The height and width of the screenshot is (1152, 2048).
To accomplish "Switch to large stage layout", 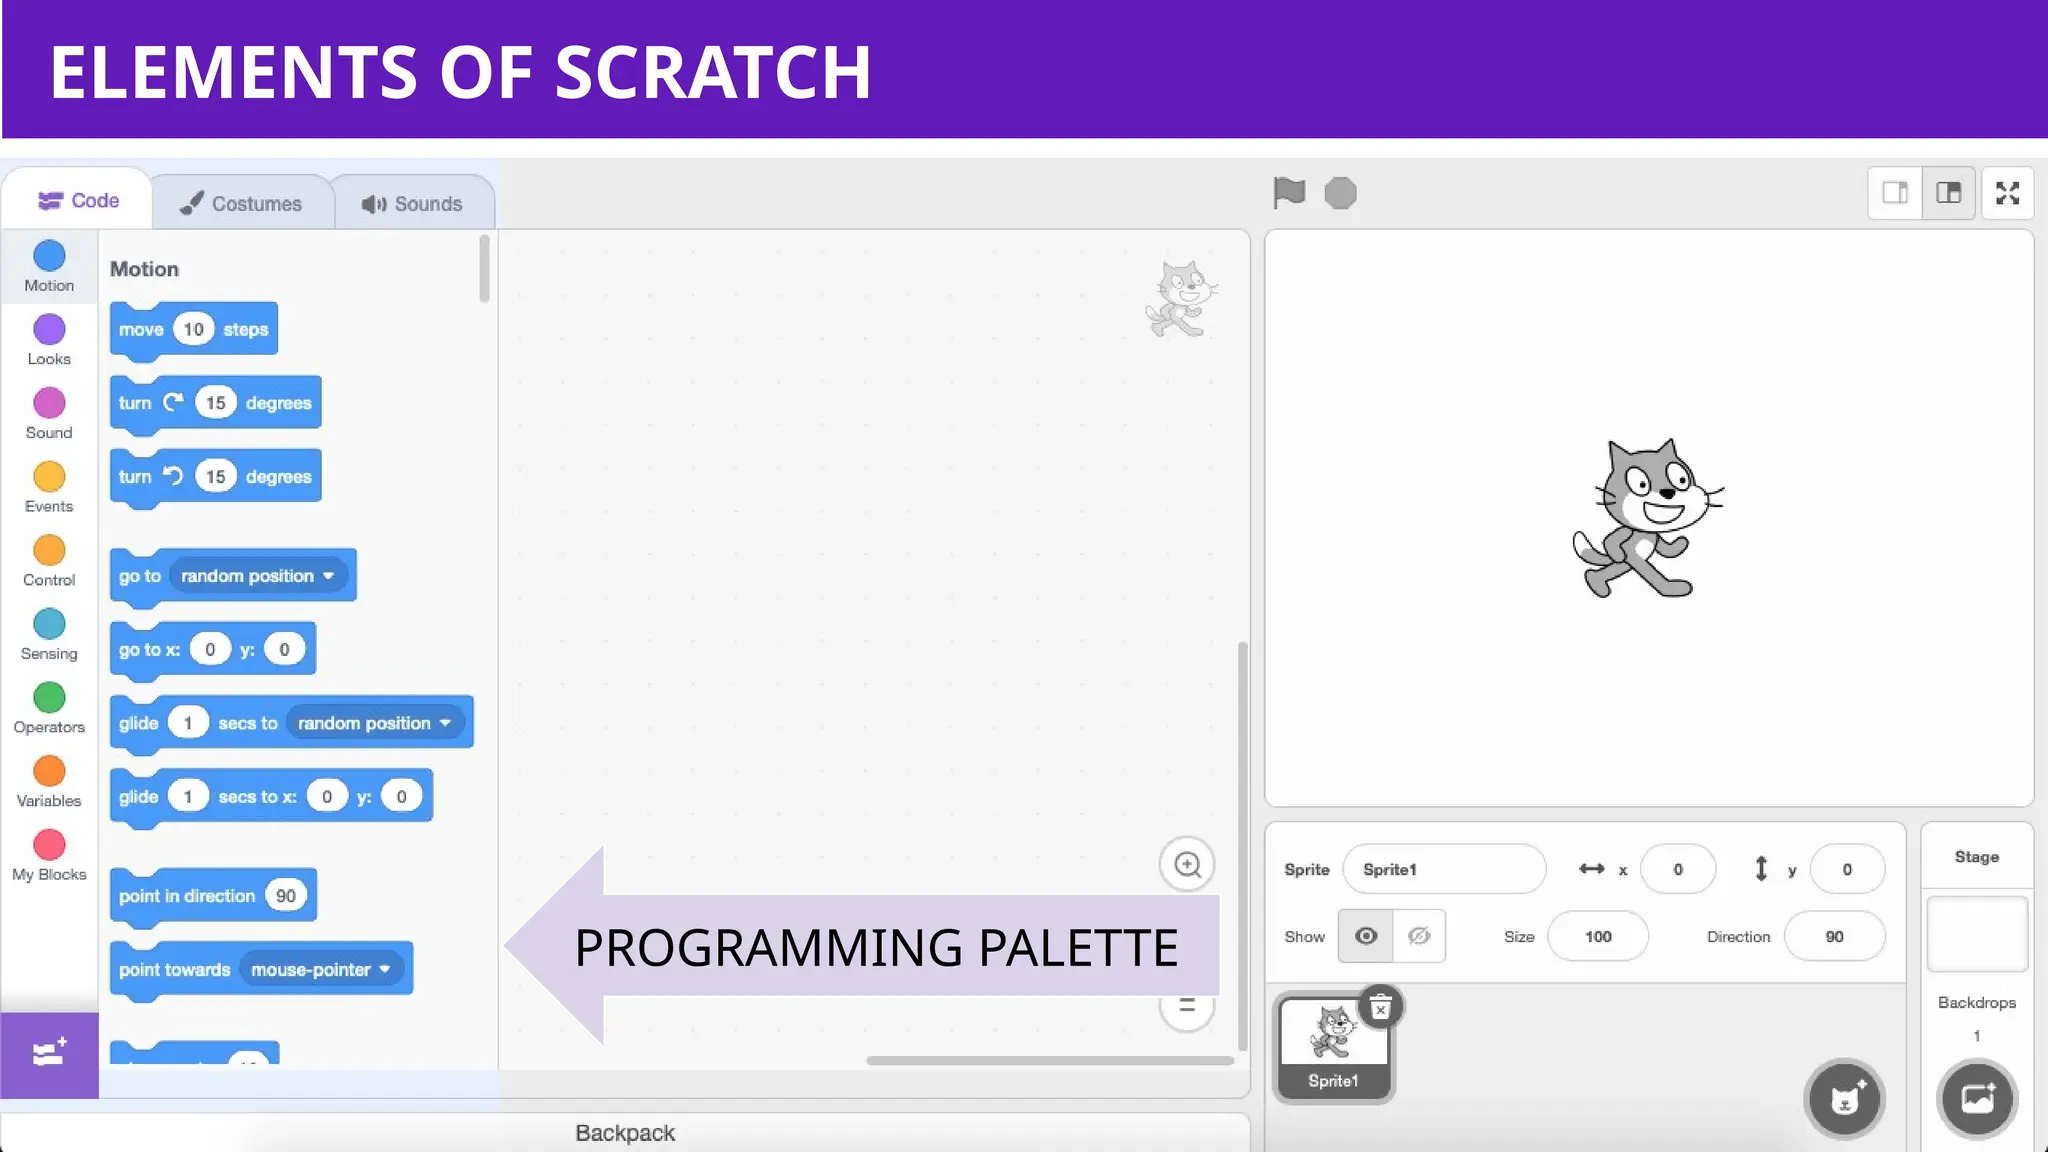I will [1948, 192].
